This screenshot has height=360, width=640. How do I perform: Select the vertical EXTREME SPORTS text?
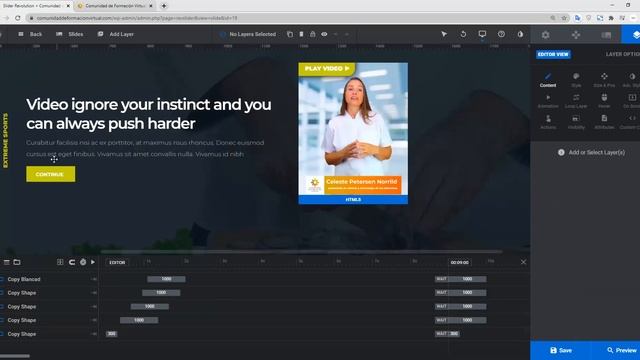(x=5, y=140)
